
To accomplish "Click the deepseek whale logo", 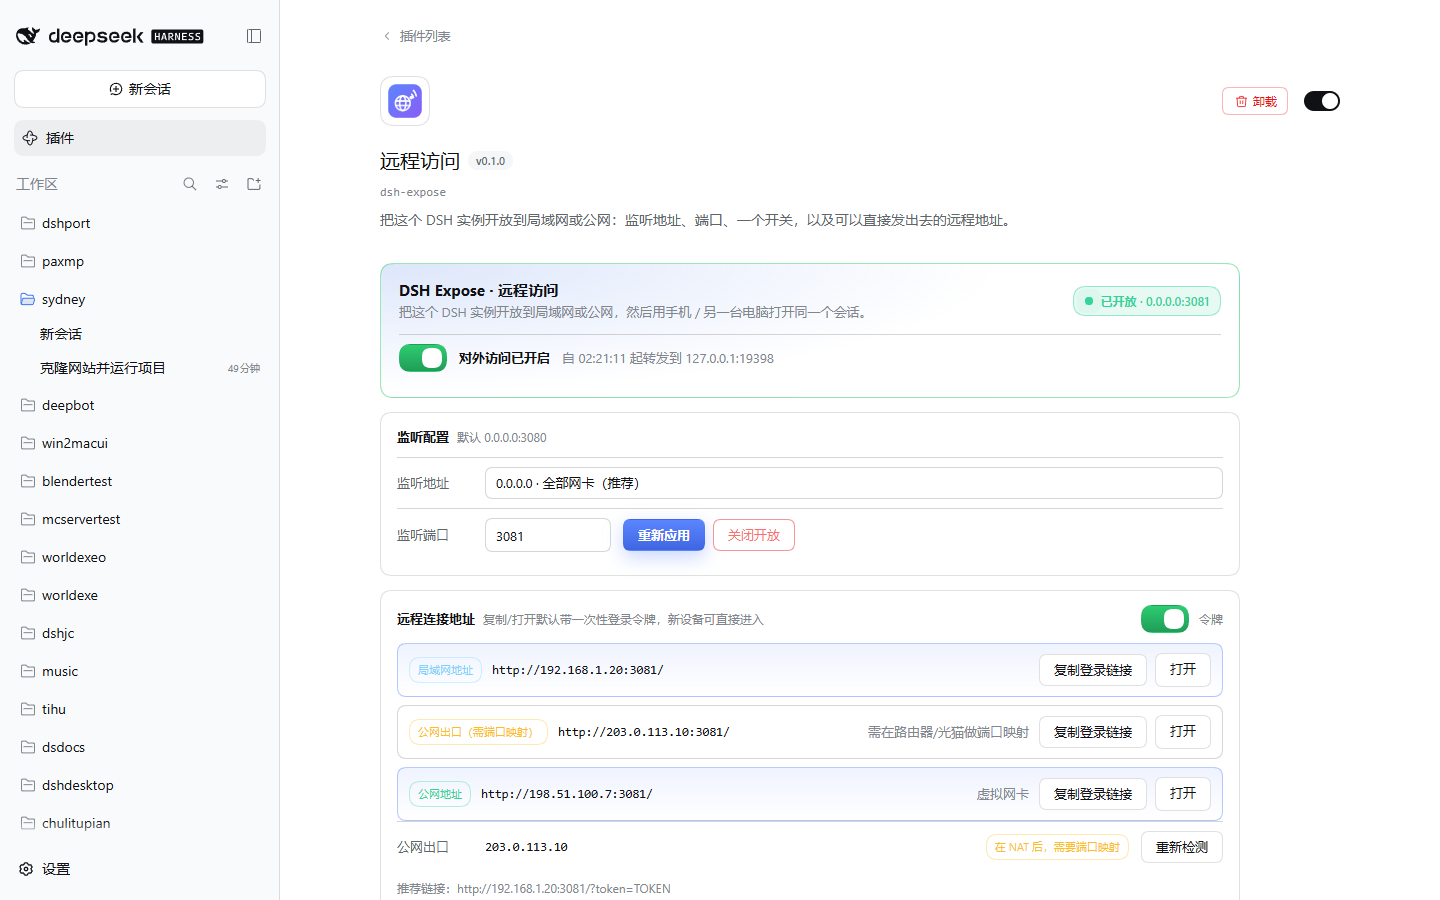I will [28, 36].
